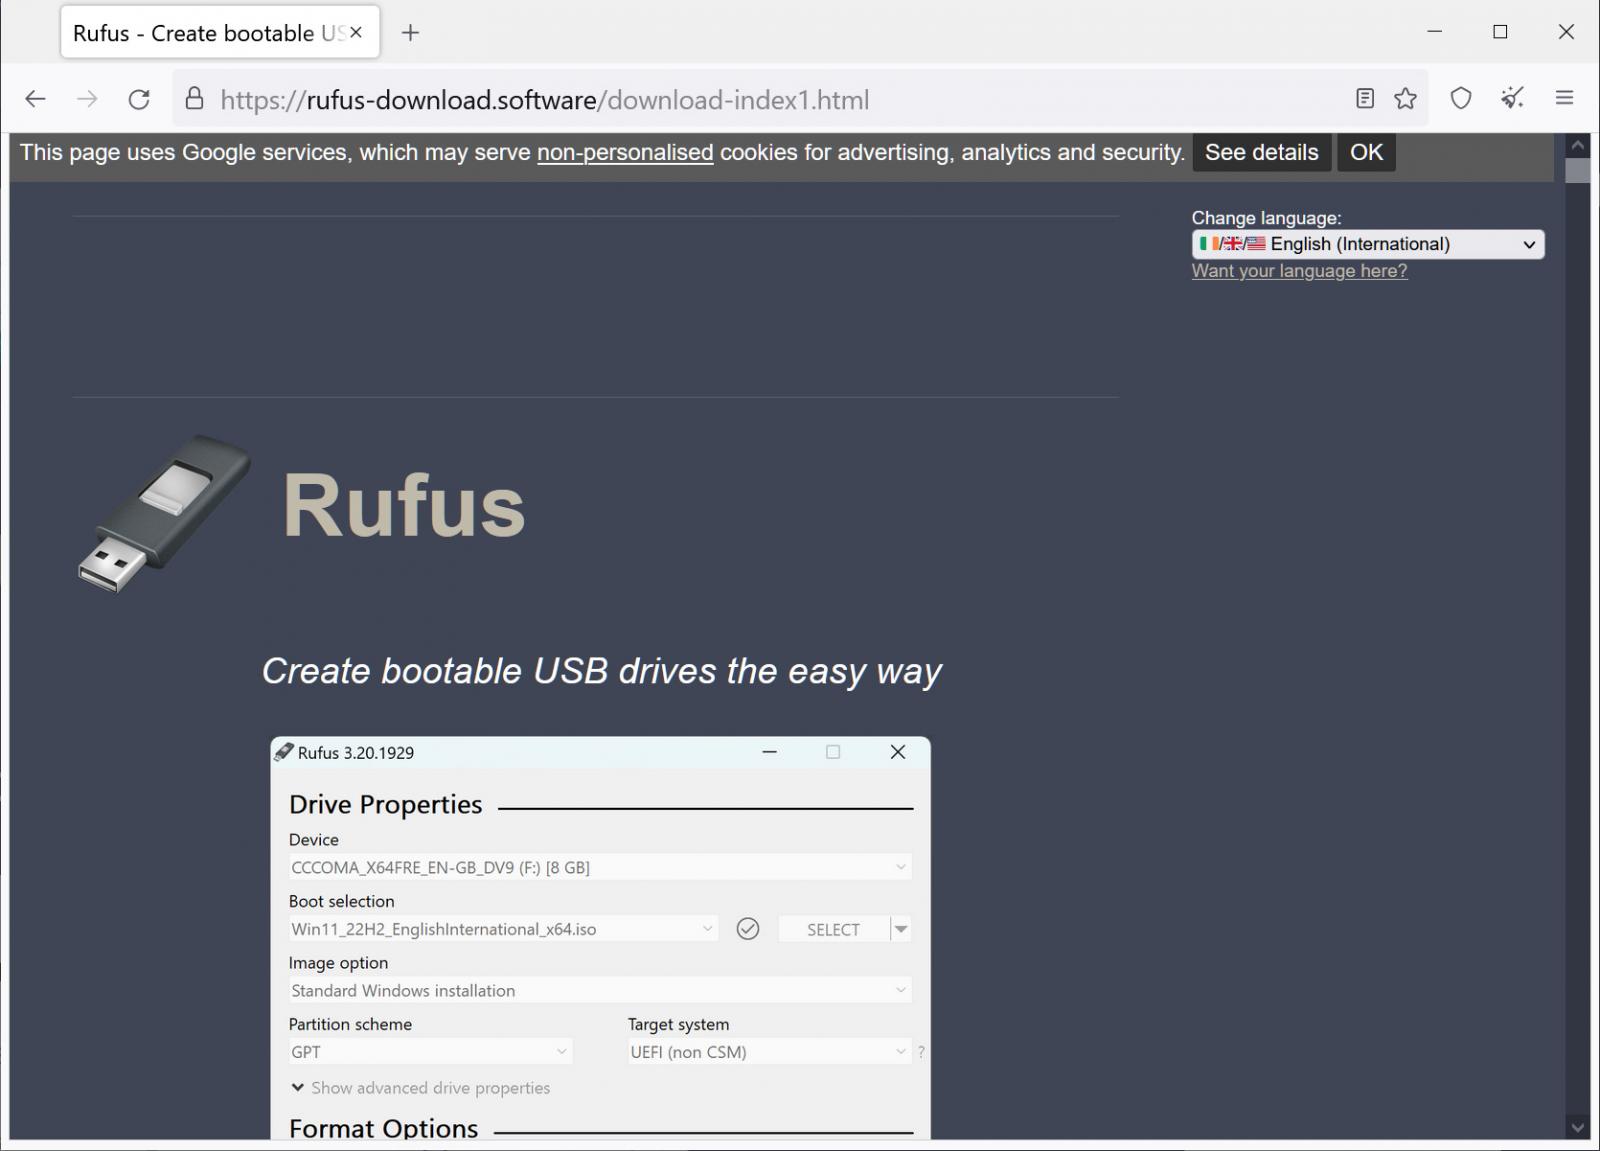Open the Device dropdown in Rufus
Image resolution: width=1600 pixels, height=1151 pixels.
tap(600, 867)
